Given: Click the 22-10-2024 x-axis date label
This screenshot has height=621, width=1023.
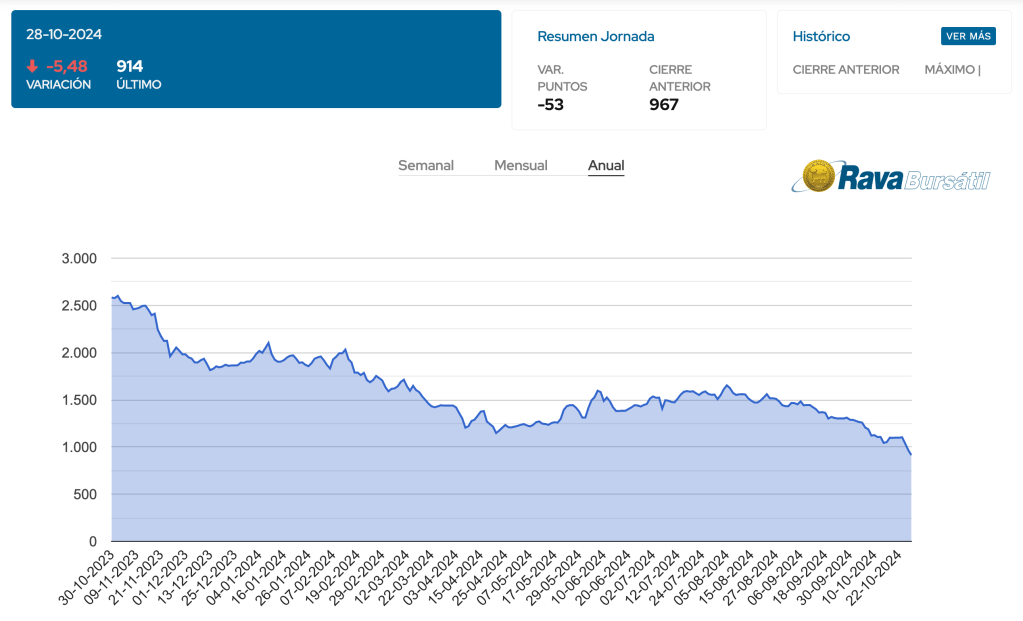Looking at the screenshot, I should point(879,578).
